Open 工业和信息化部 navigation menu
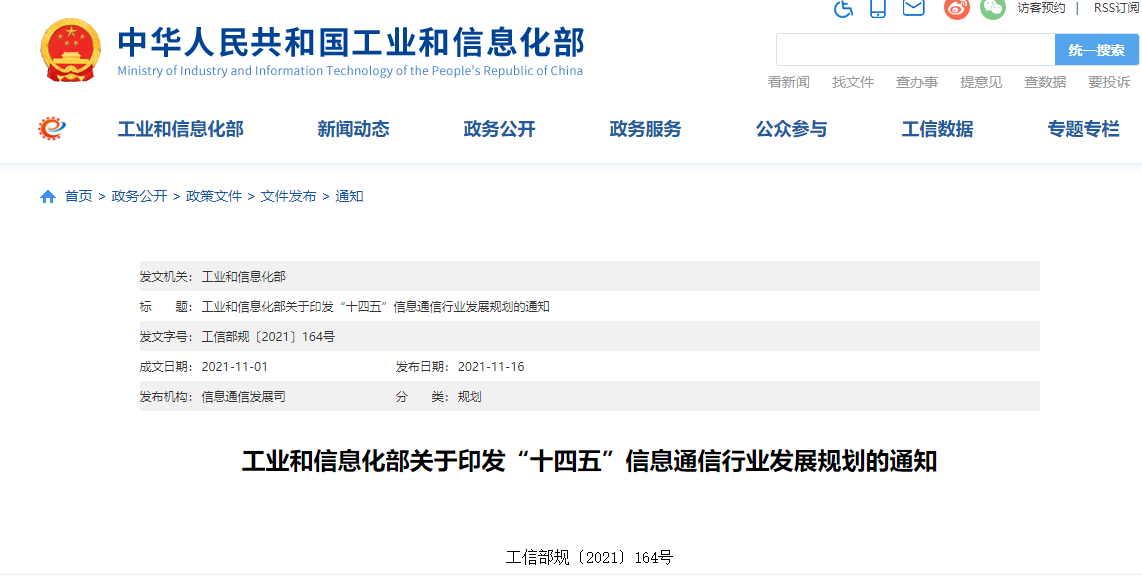Viewport: 1142px width, 577px height. tap(181, 130)
